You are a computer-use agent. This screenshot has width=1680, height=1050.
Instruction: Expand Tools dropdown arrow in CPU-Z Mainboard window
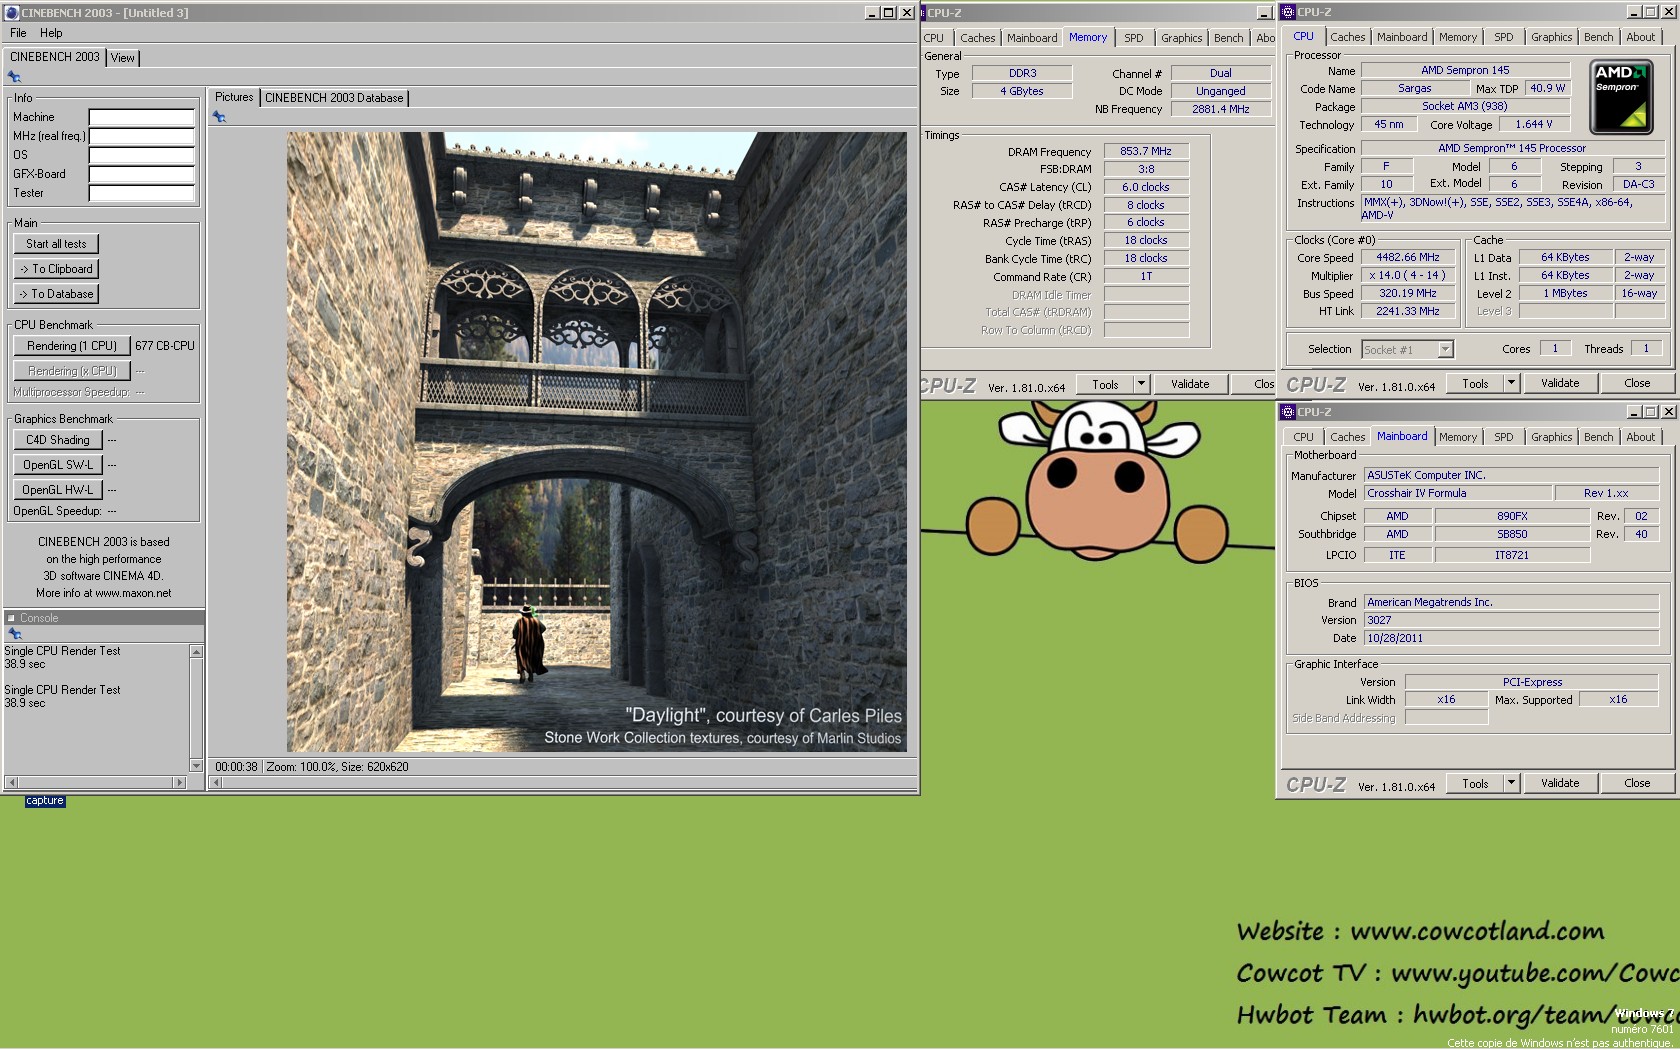click(x=1511, y=783)
